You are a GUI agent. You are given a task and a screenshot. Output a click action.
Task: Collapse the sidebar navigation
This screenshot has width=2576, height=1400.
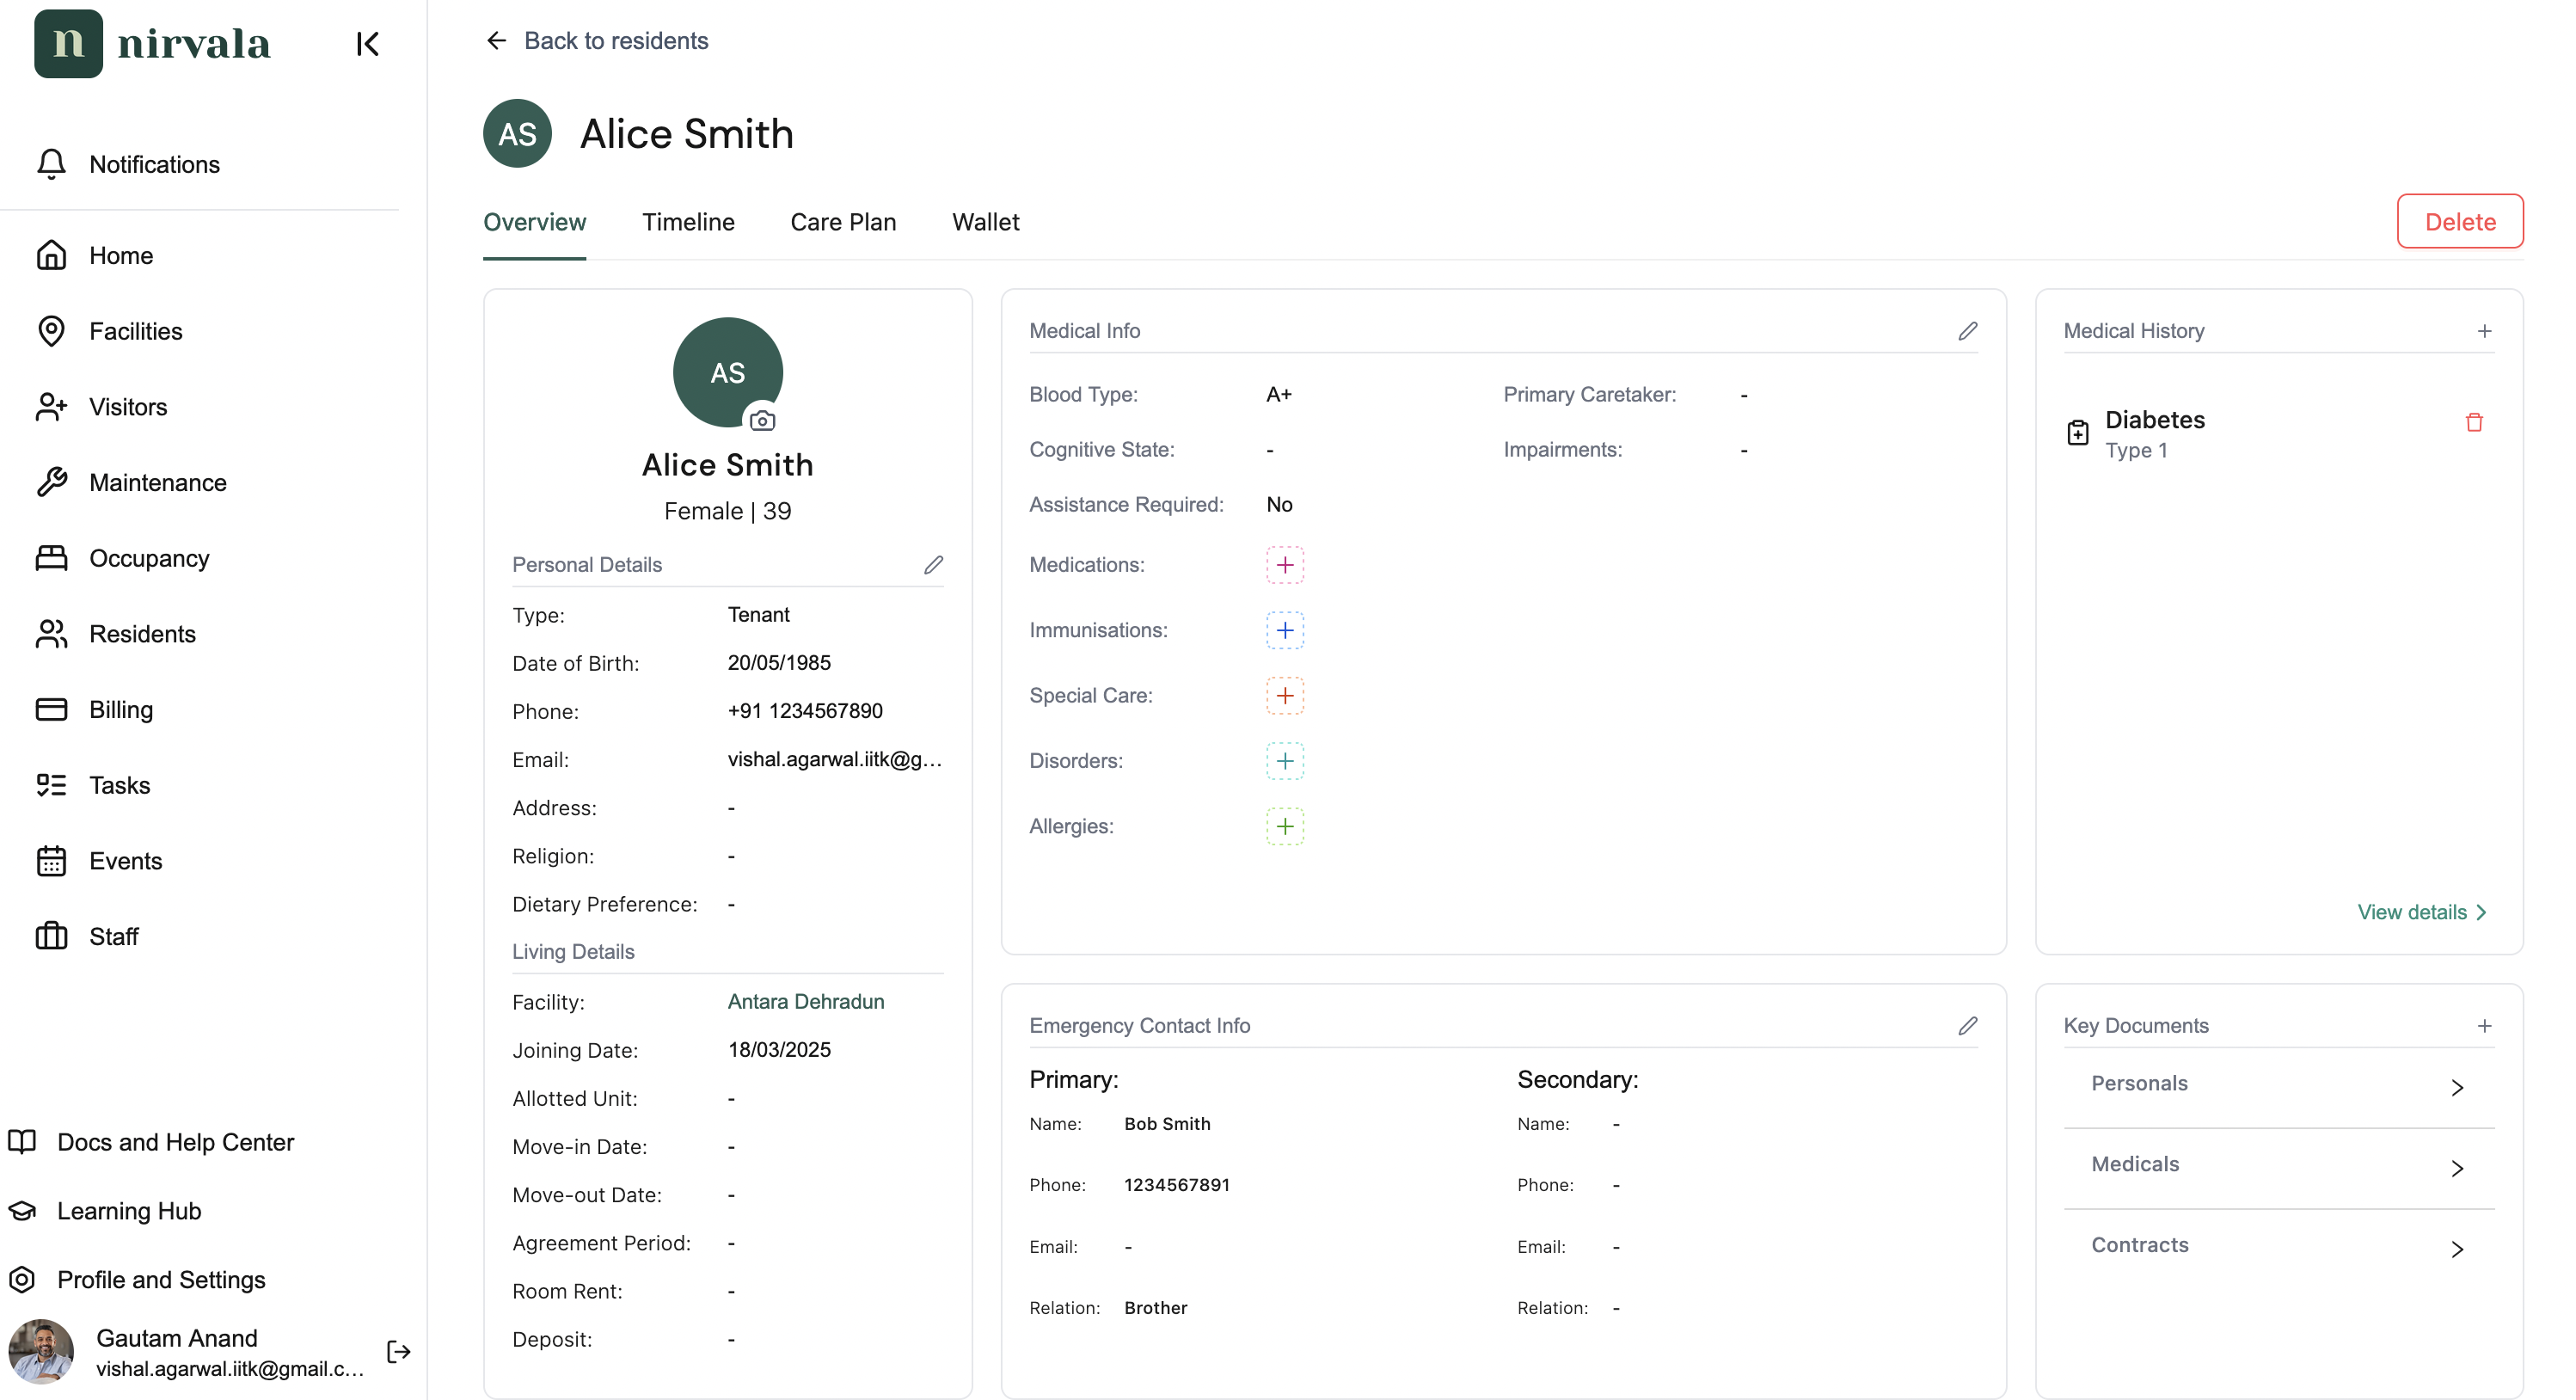click(x=366, y=44)
